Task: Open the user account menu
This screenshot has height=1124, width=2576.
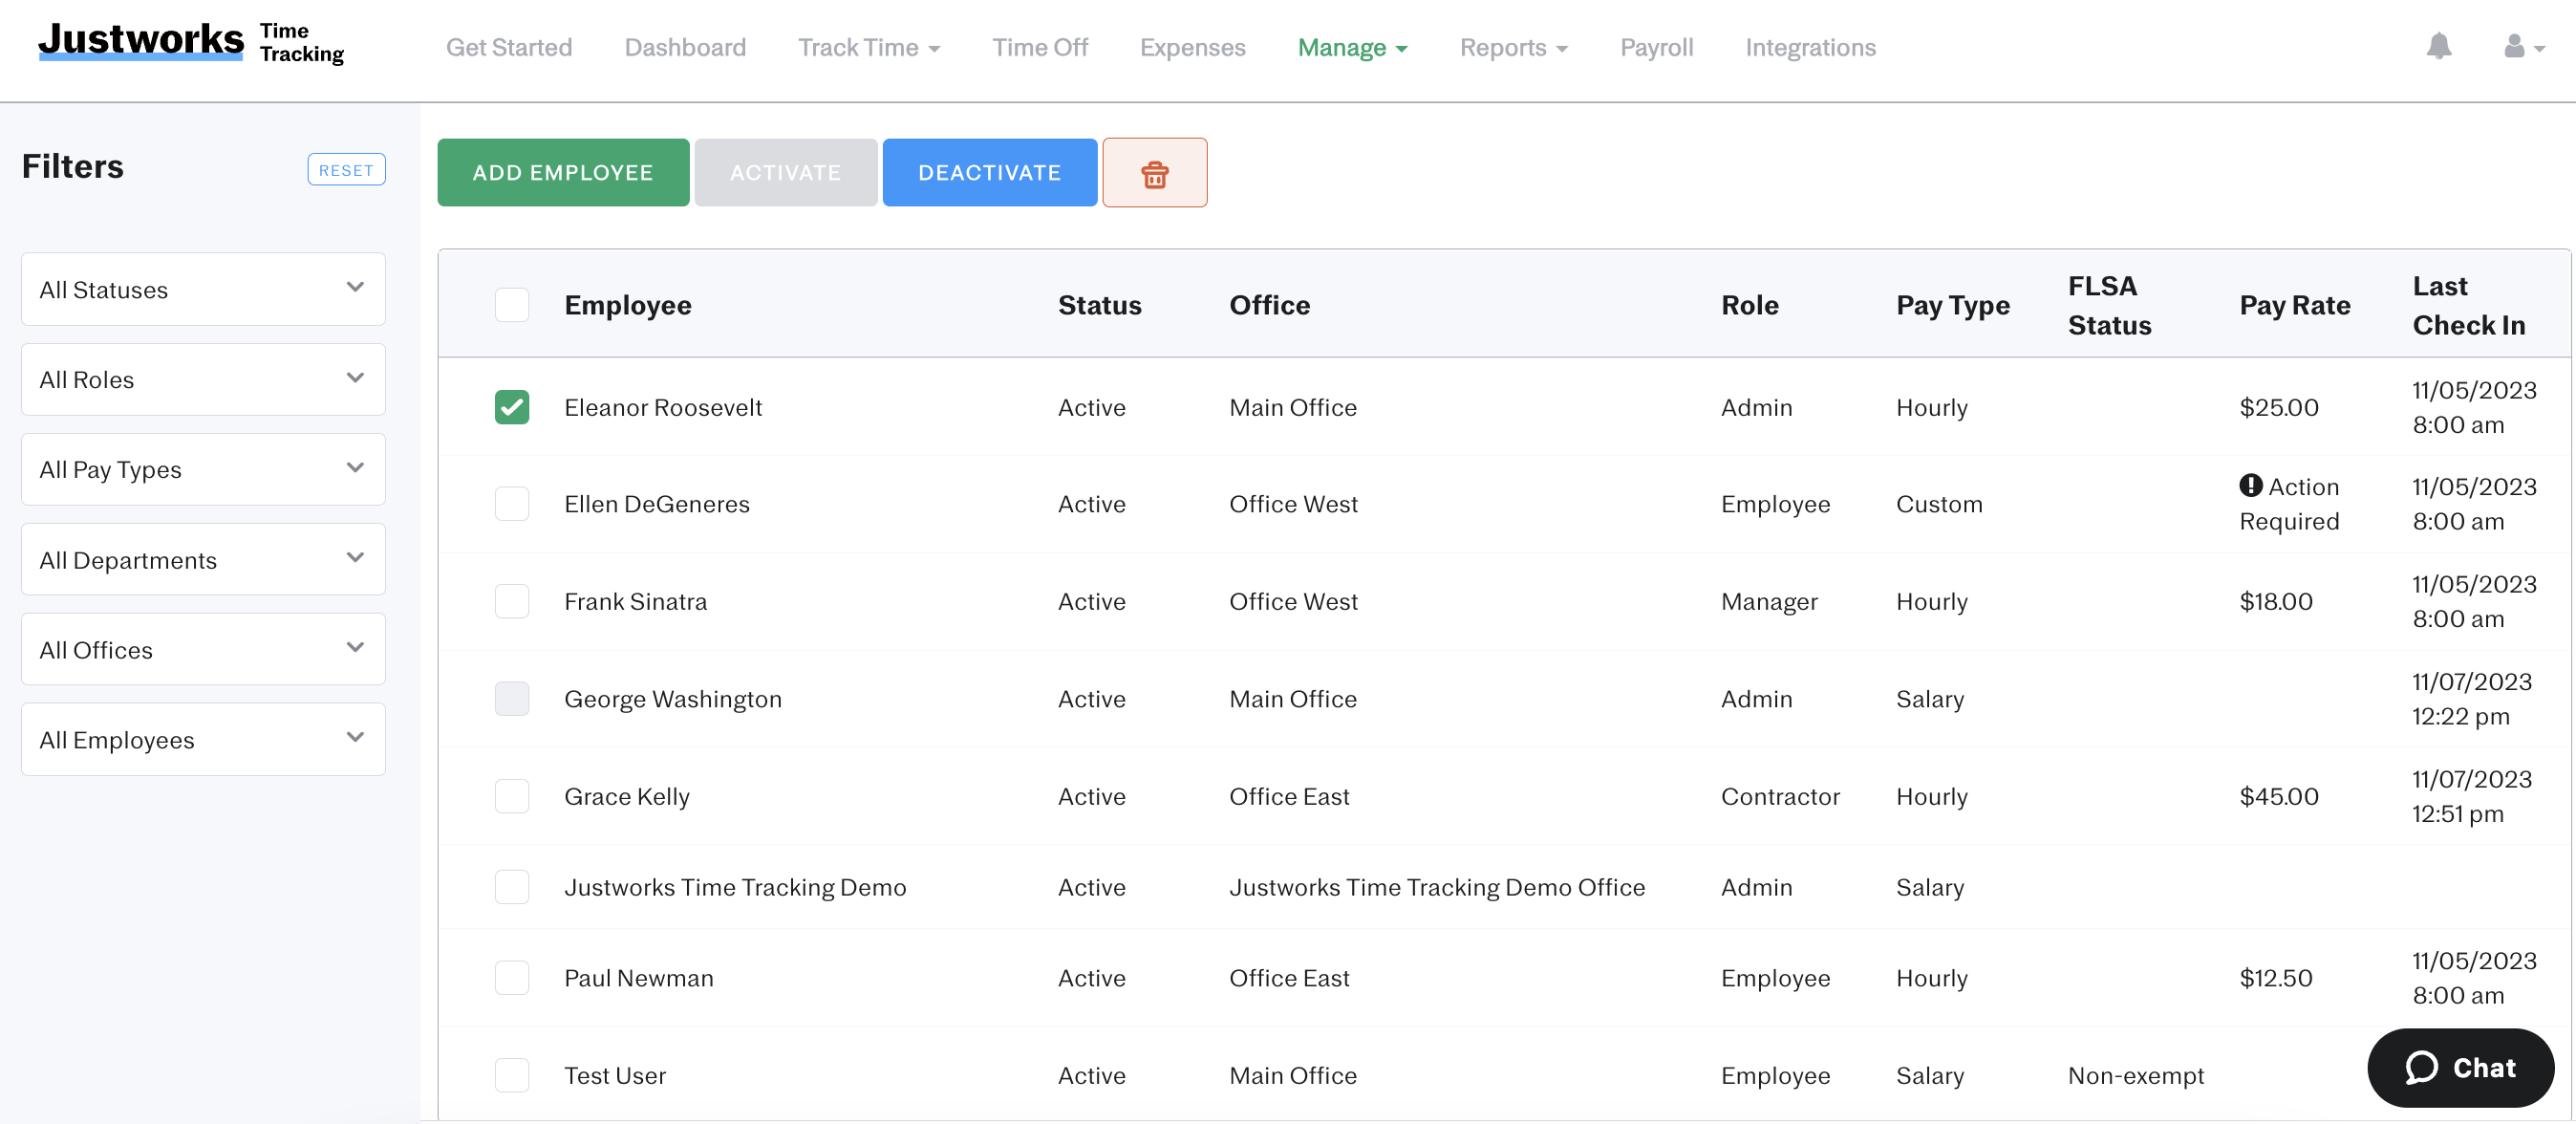Action: (2515, 47)
